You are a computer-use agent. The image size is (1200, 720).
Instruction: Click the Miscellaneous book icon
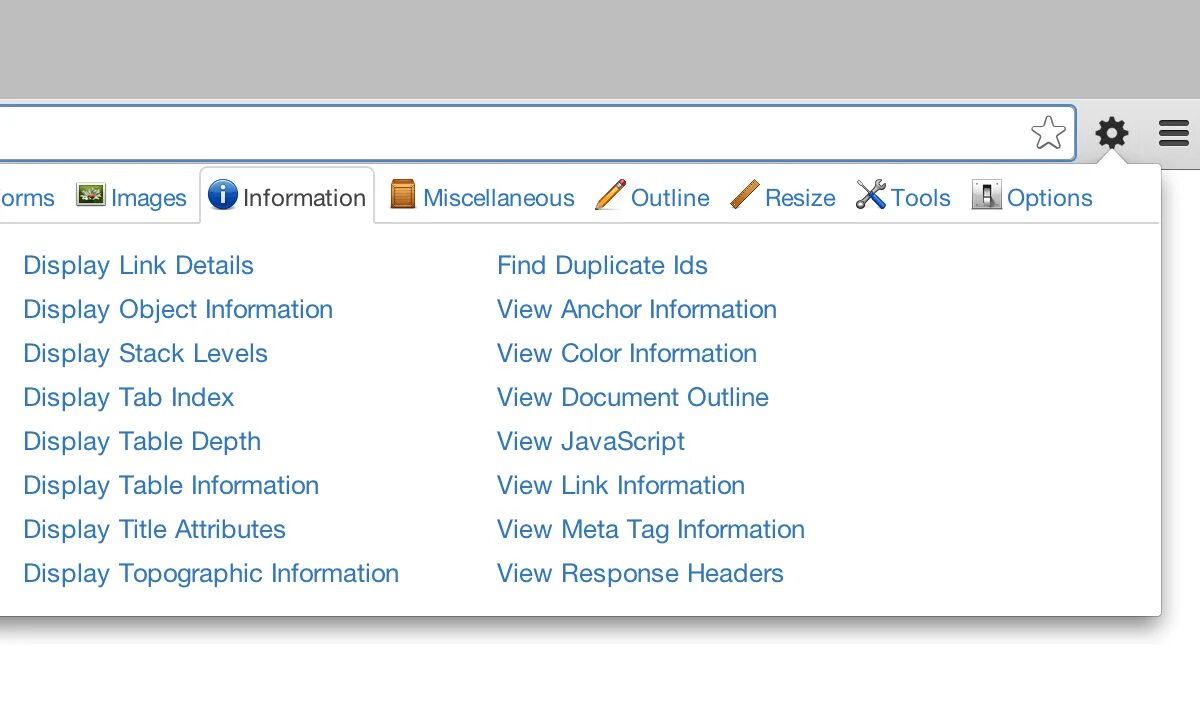[403, 195]
